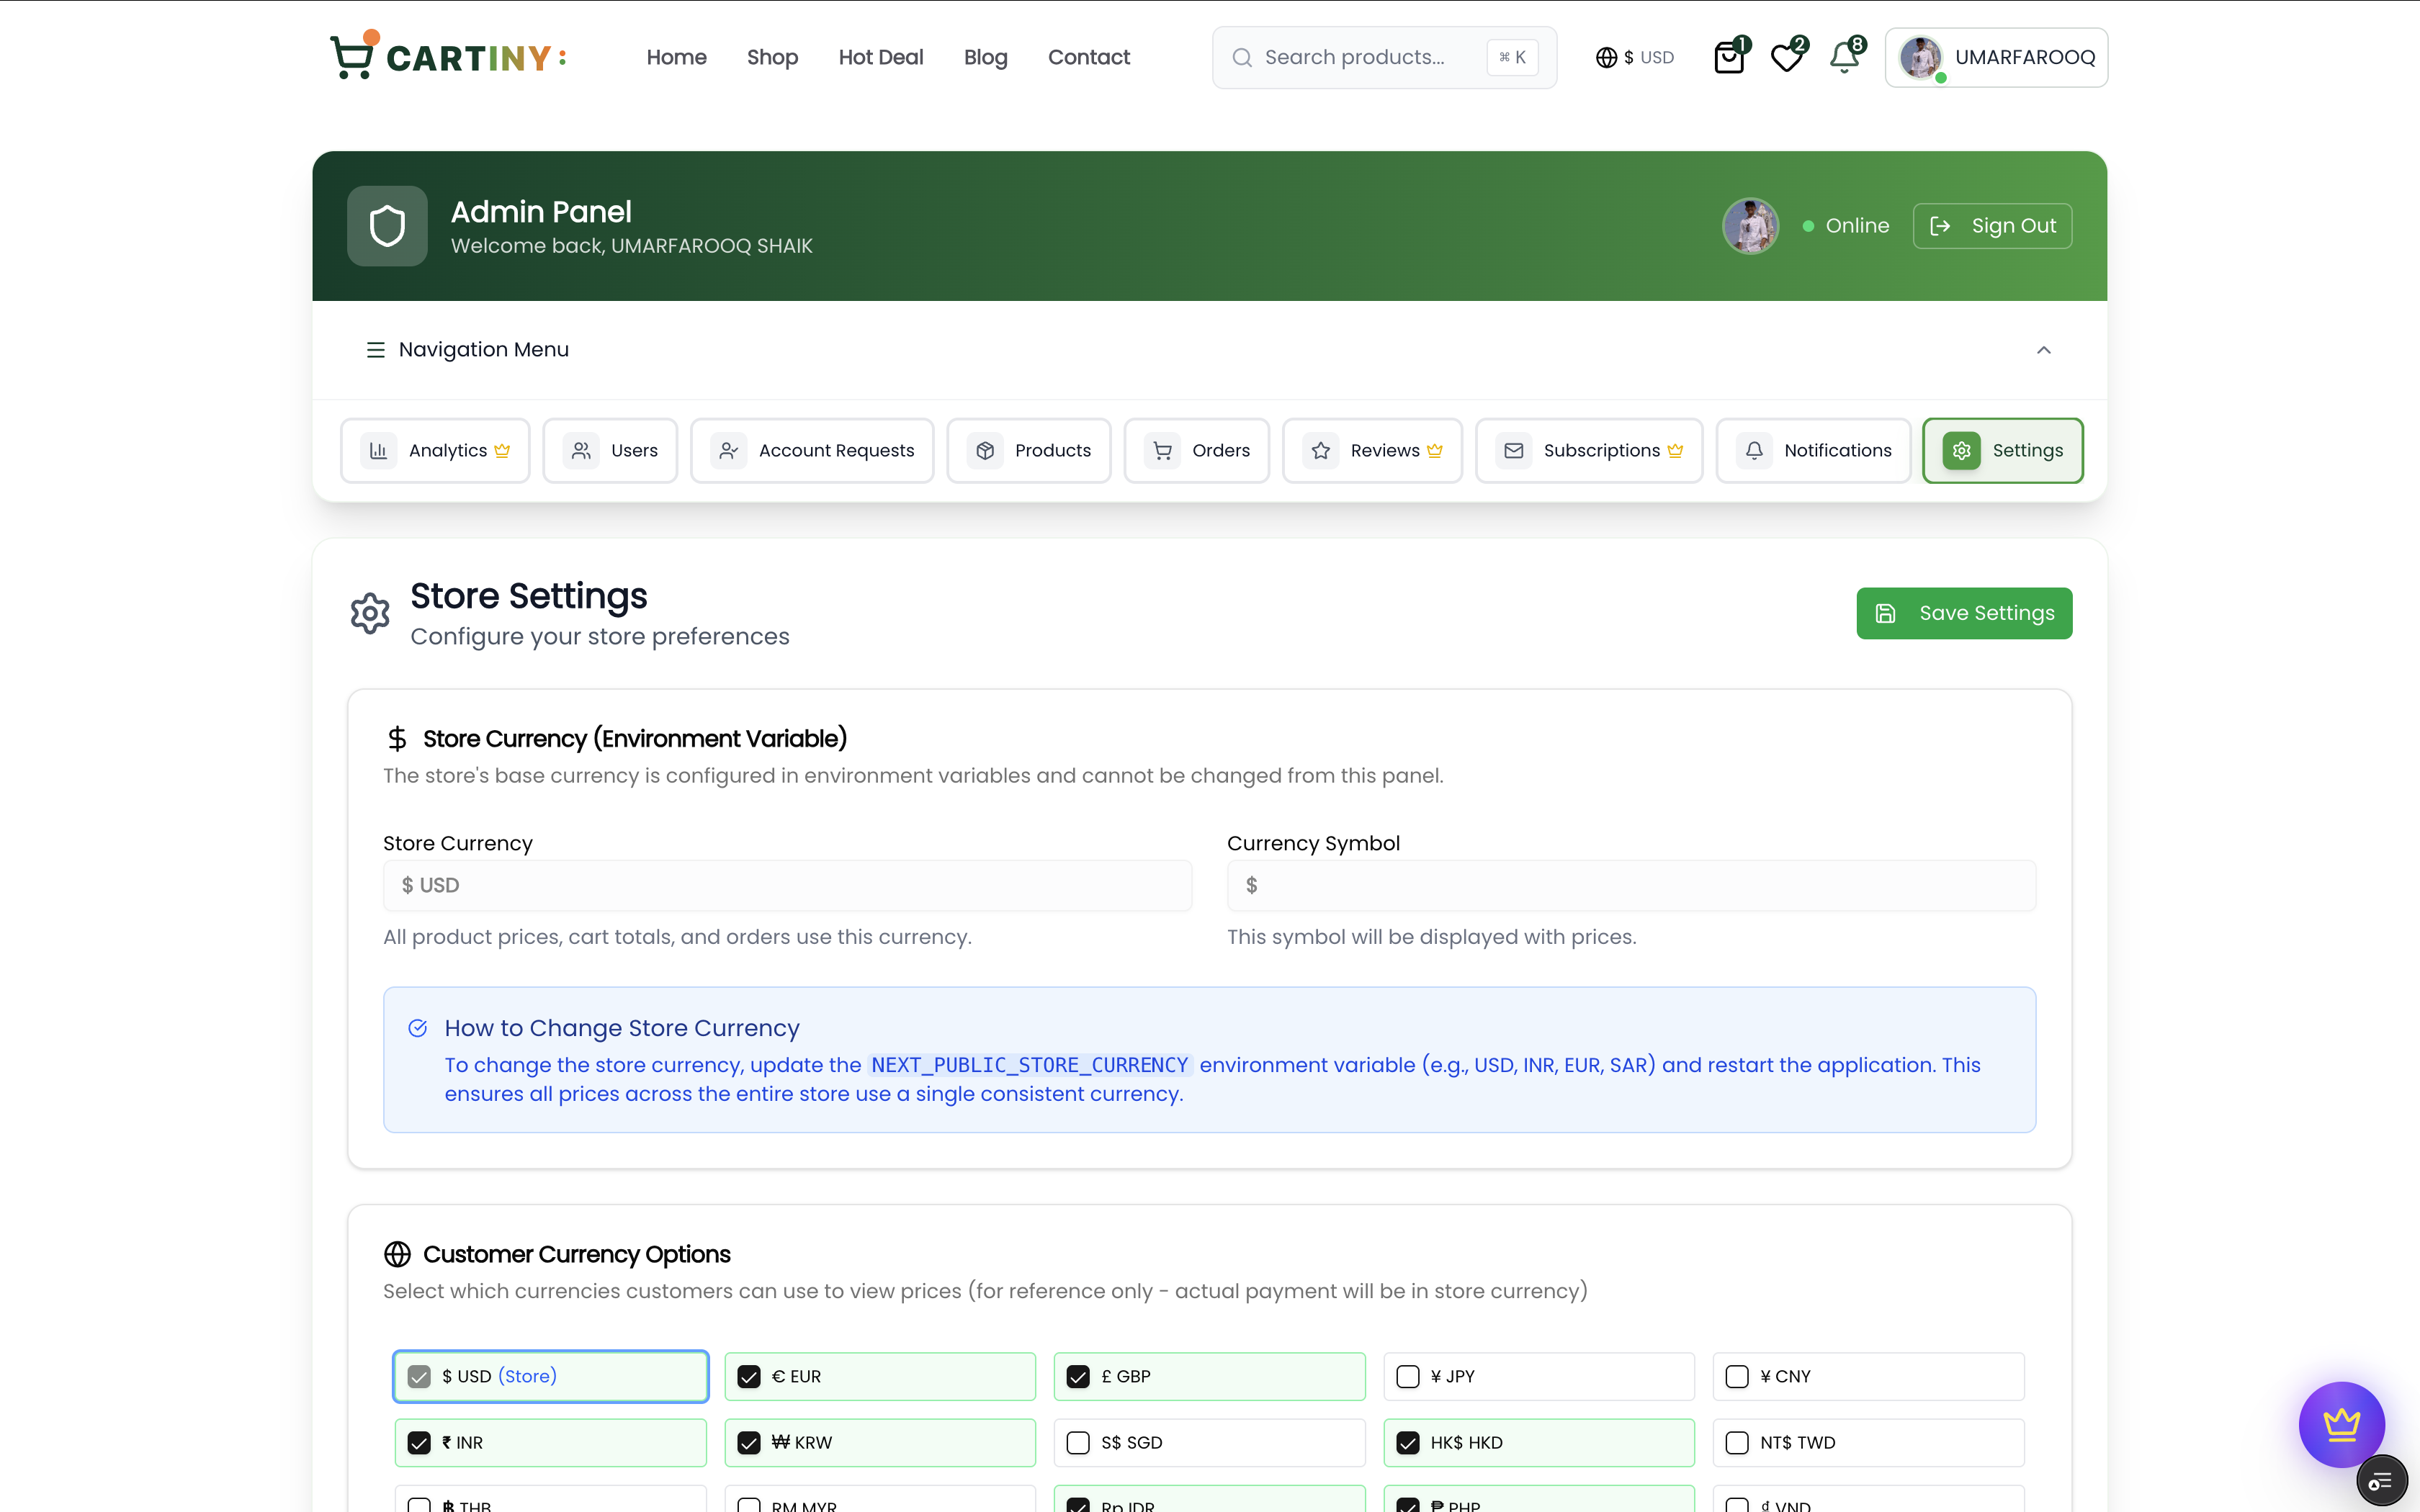Open the $ USD currency selector
The image size is (2420, 1512).
[1635, 57]
